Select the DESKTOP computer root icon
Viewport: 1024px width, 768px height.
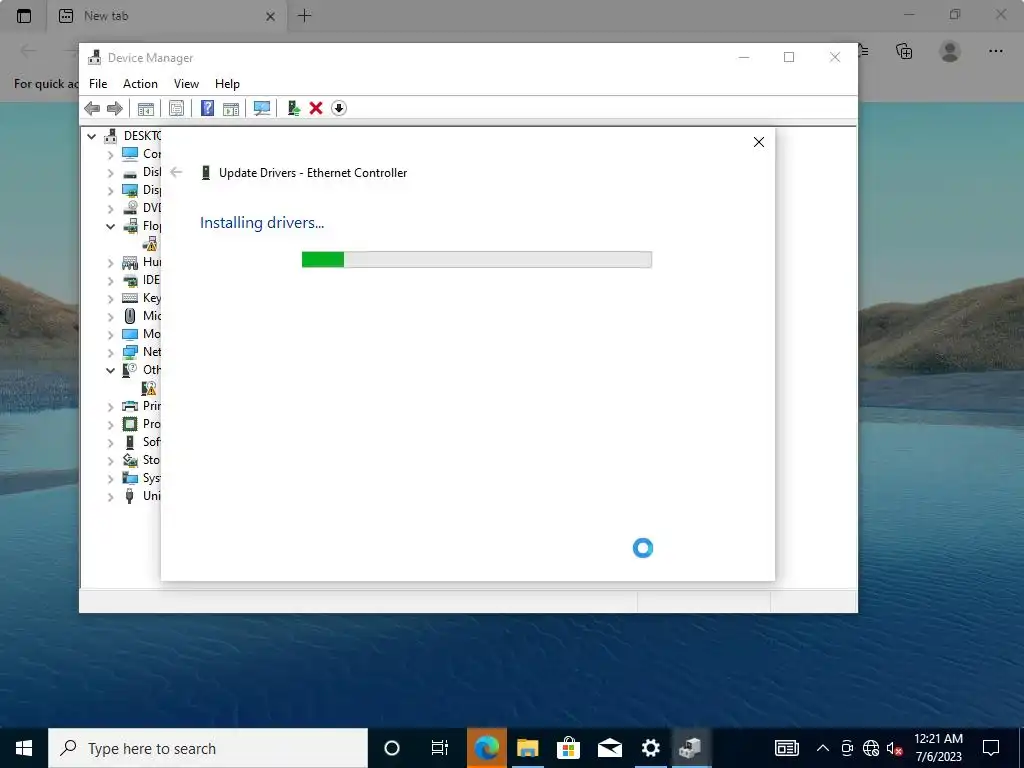pos(111,136)
